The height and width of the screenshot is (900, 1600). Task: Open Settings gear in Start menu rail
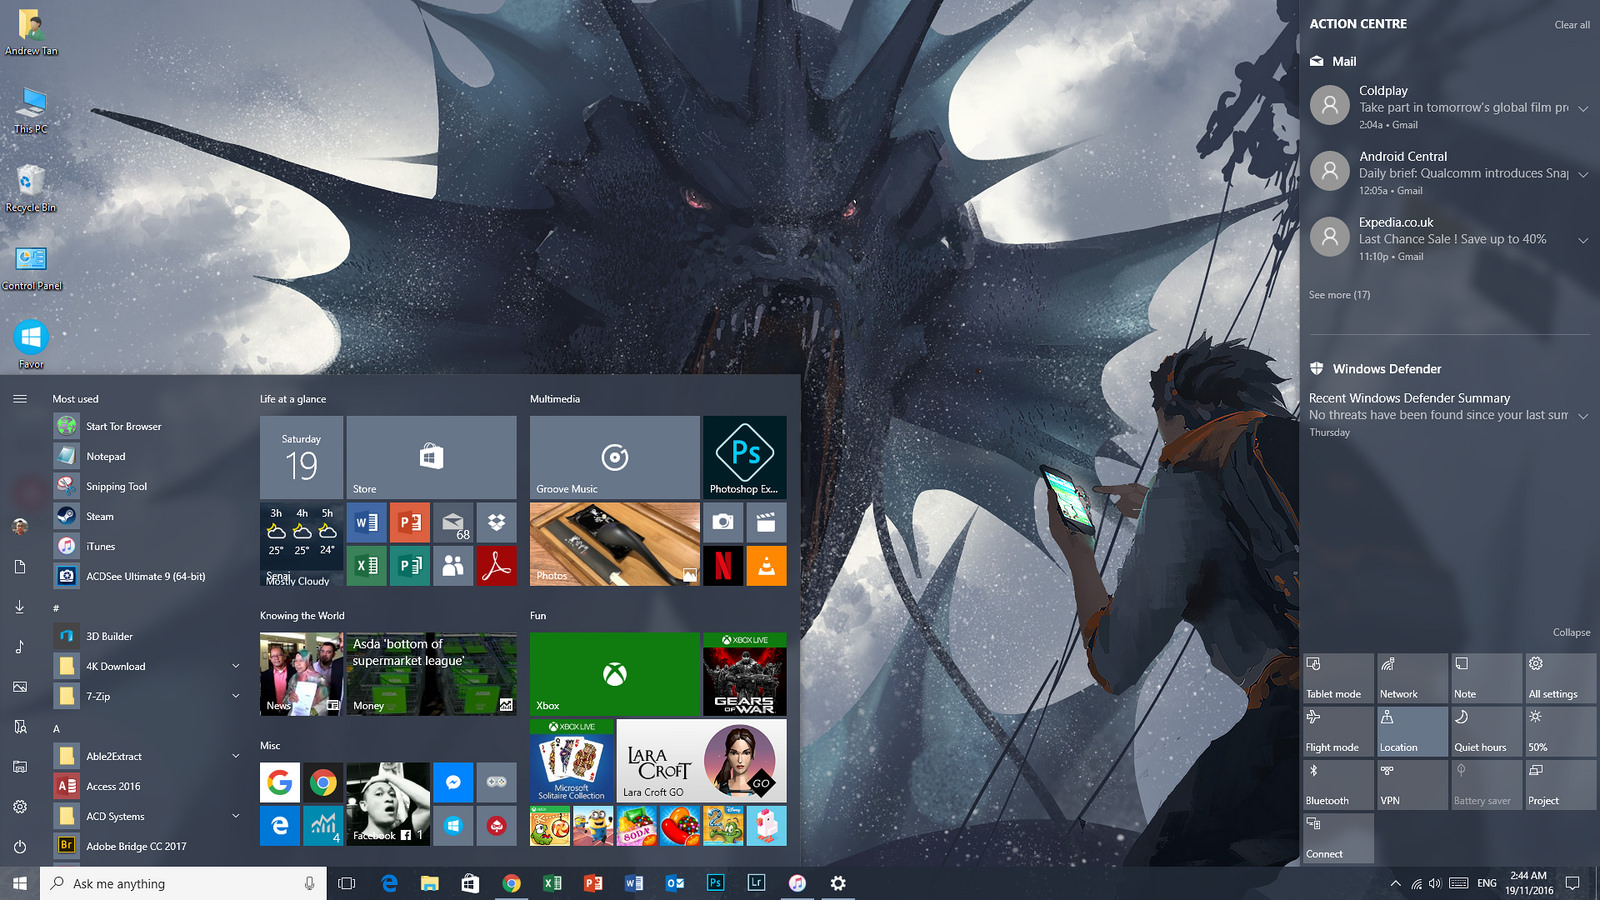tap(20, 807)
